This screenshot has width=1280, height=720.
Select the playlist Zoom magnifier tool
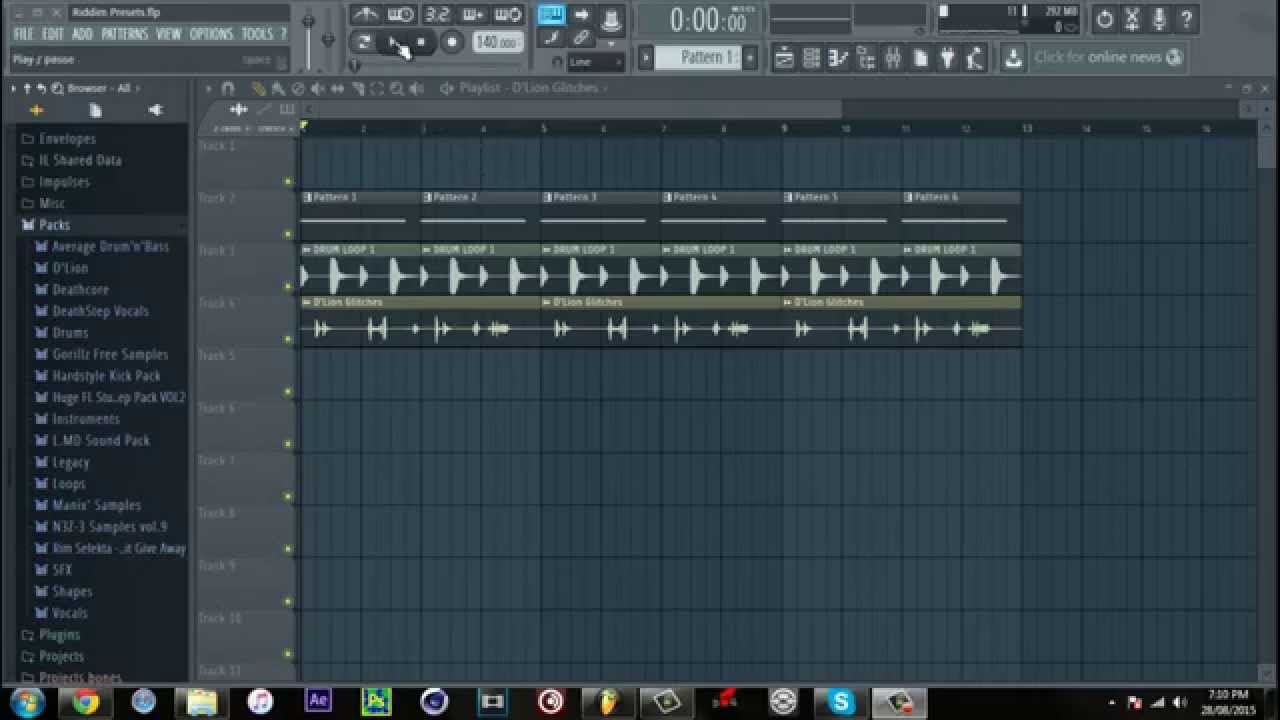(397, 88)
